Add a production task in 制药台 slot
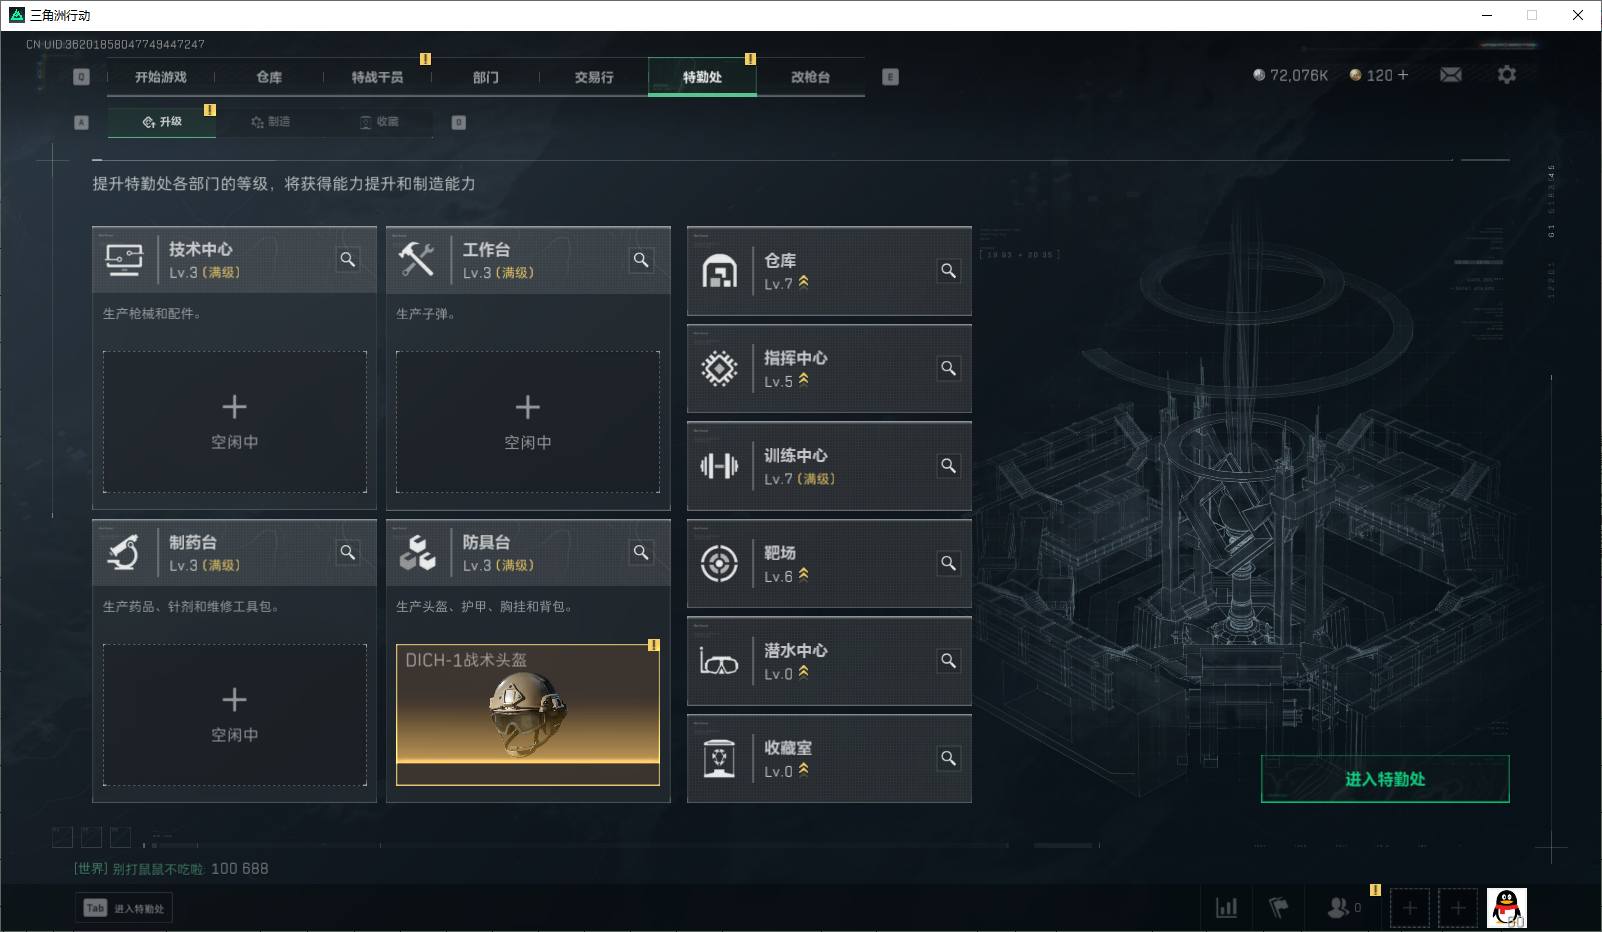 point(235,715)
